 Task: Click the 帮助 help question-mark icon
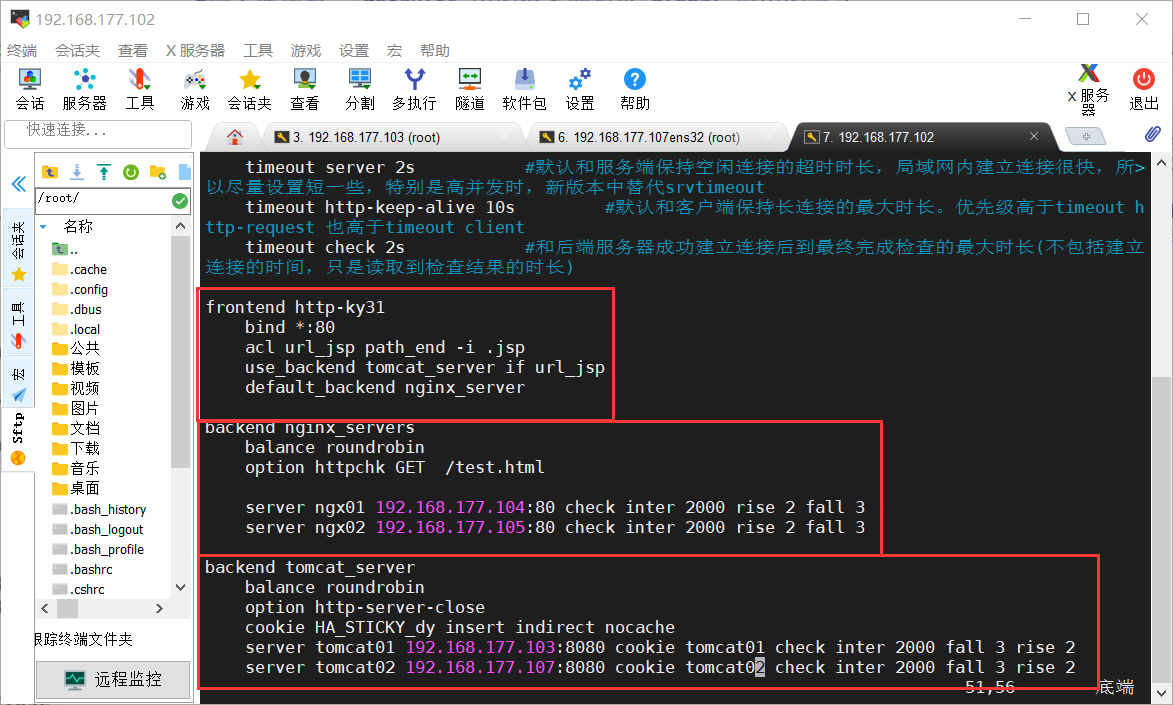click(x=634, y=89)
